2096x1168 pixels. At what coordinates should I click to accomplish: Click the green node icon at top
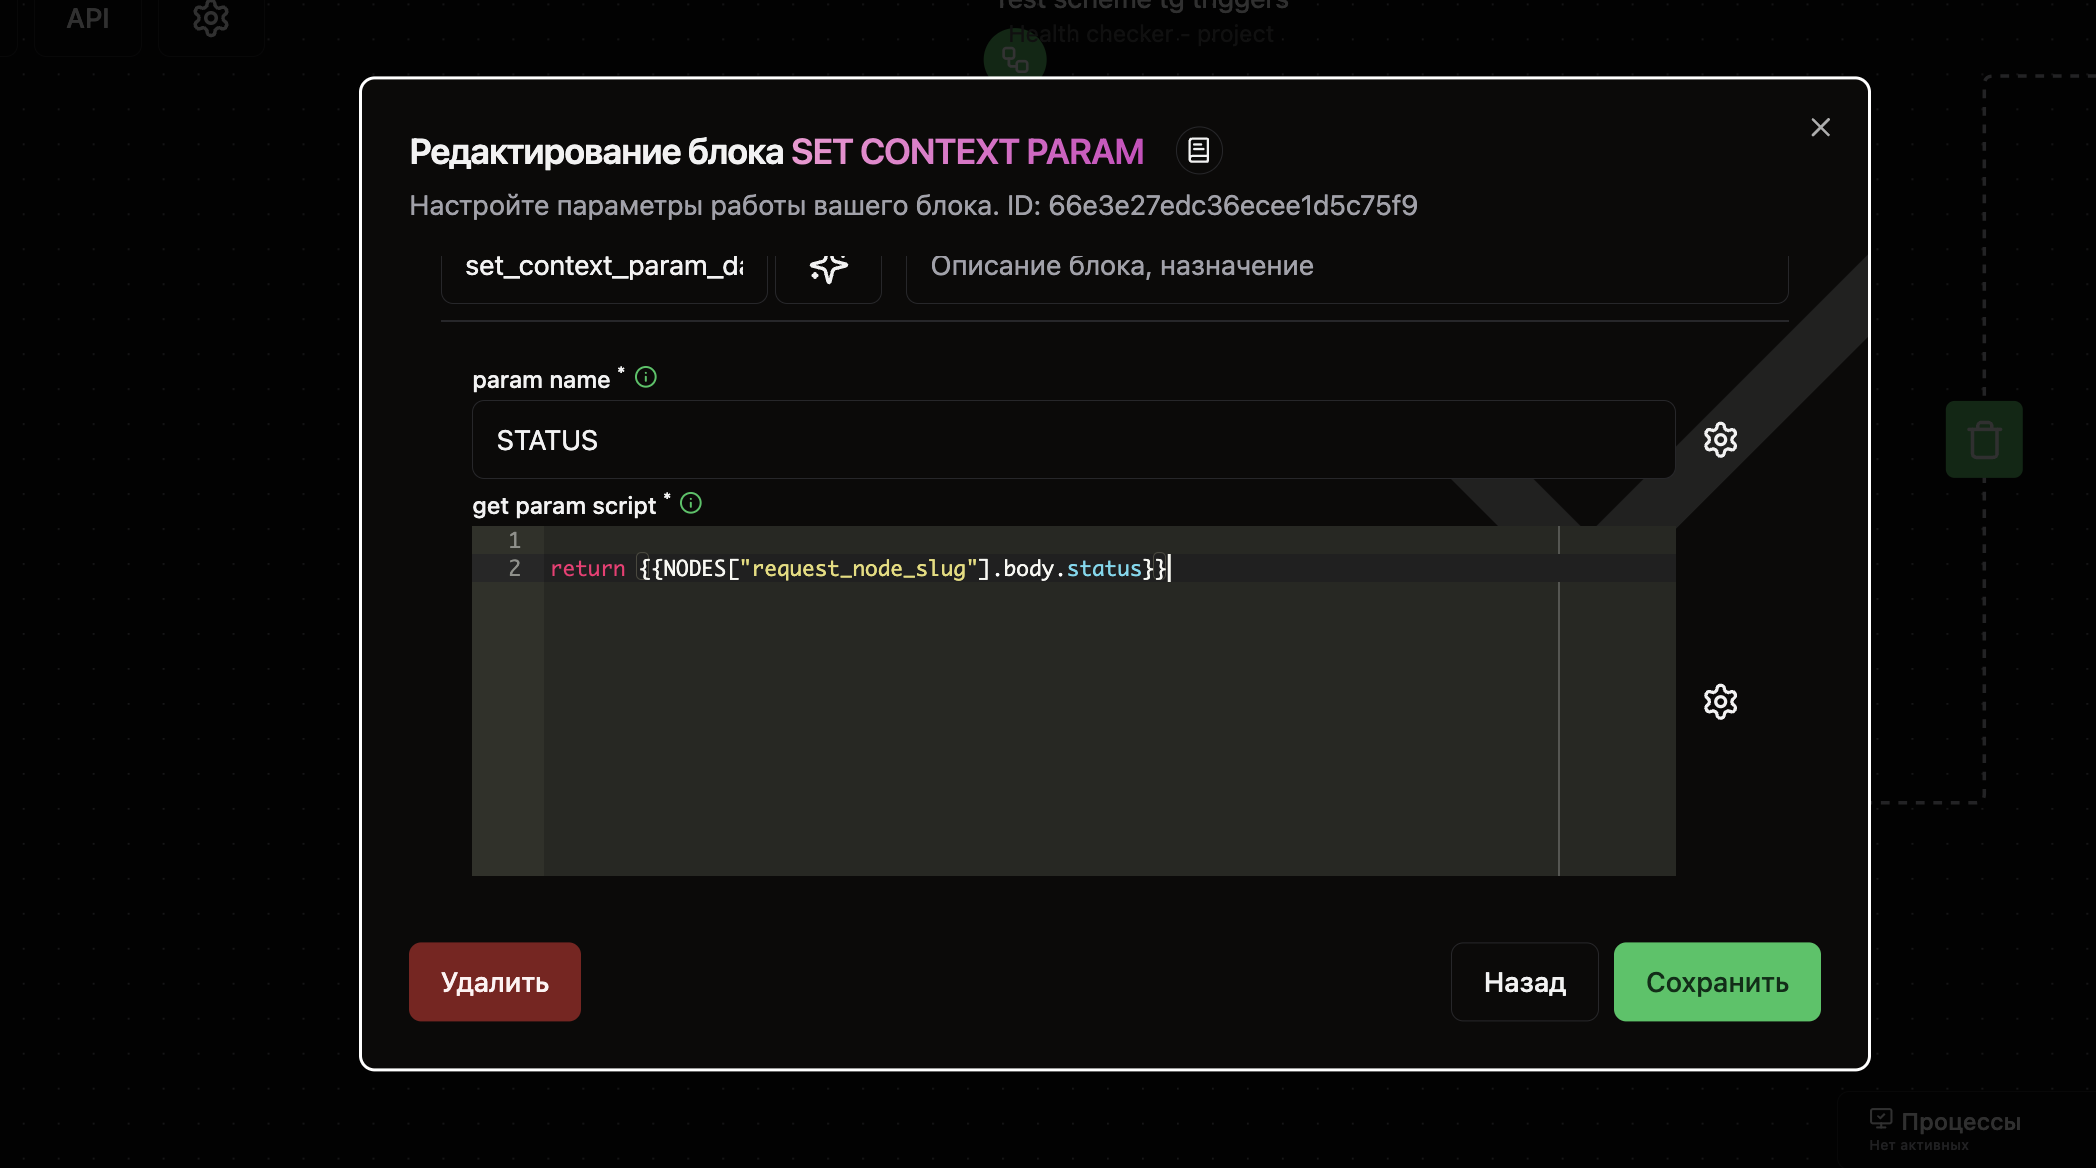(x=1015, y=60)
